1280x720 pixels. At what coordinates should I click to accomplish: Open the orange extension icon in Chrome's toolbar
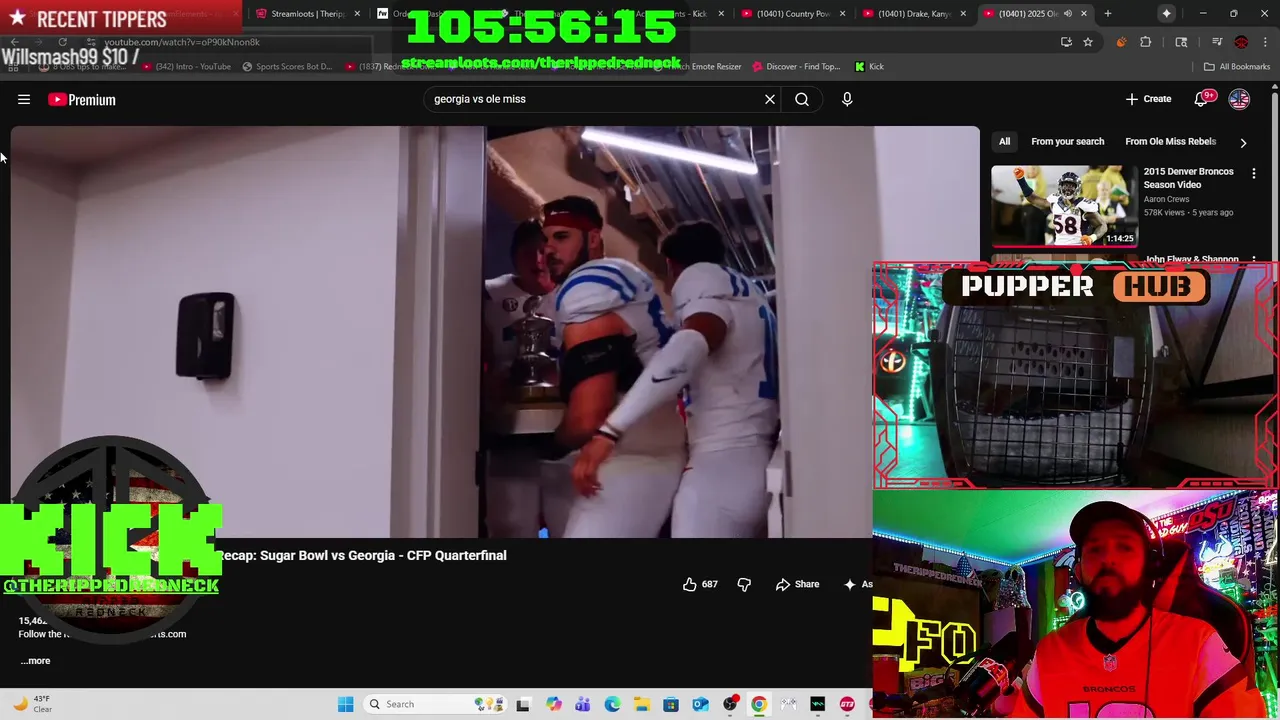[1121, 42]
